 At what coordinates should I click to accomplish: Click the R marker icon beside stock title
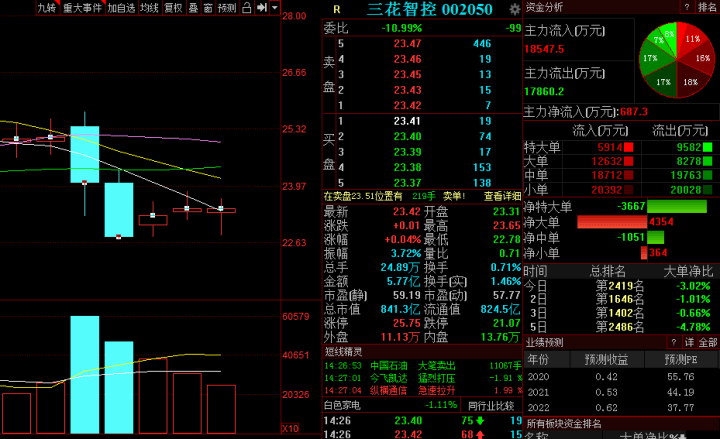click(337, 9)
